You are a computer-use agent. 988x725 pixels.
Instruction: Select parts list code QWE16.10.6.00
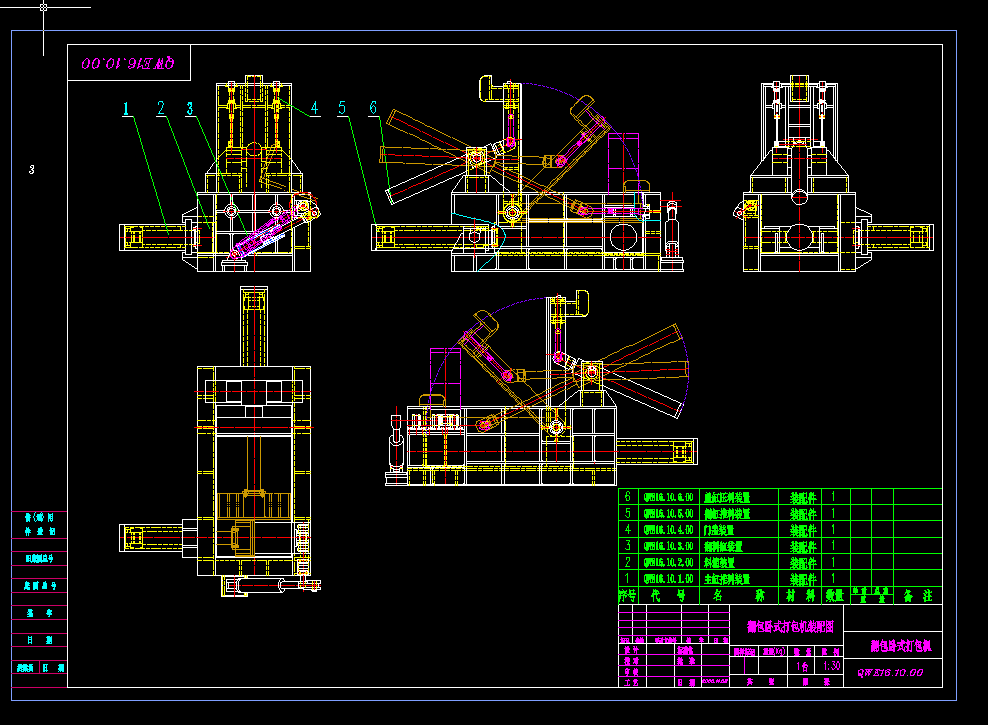(x=669, y=497)
